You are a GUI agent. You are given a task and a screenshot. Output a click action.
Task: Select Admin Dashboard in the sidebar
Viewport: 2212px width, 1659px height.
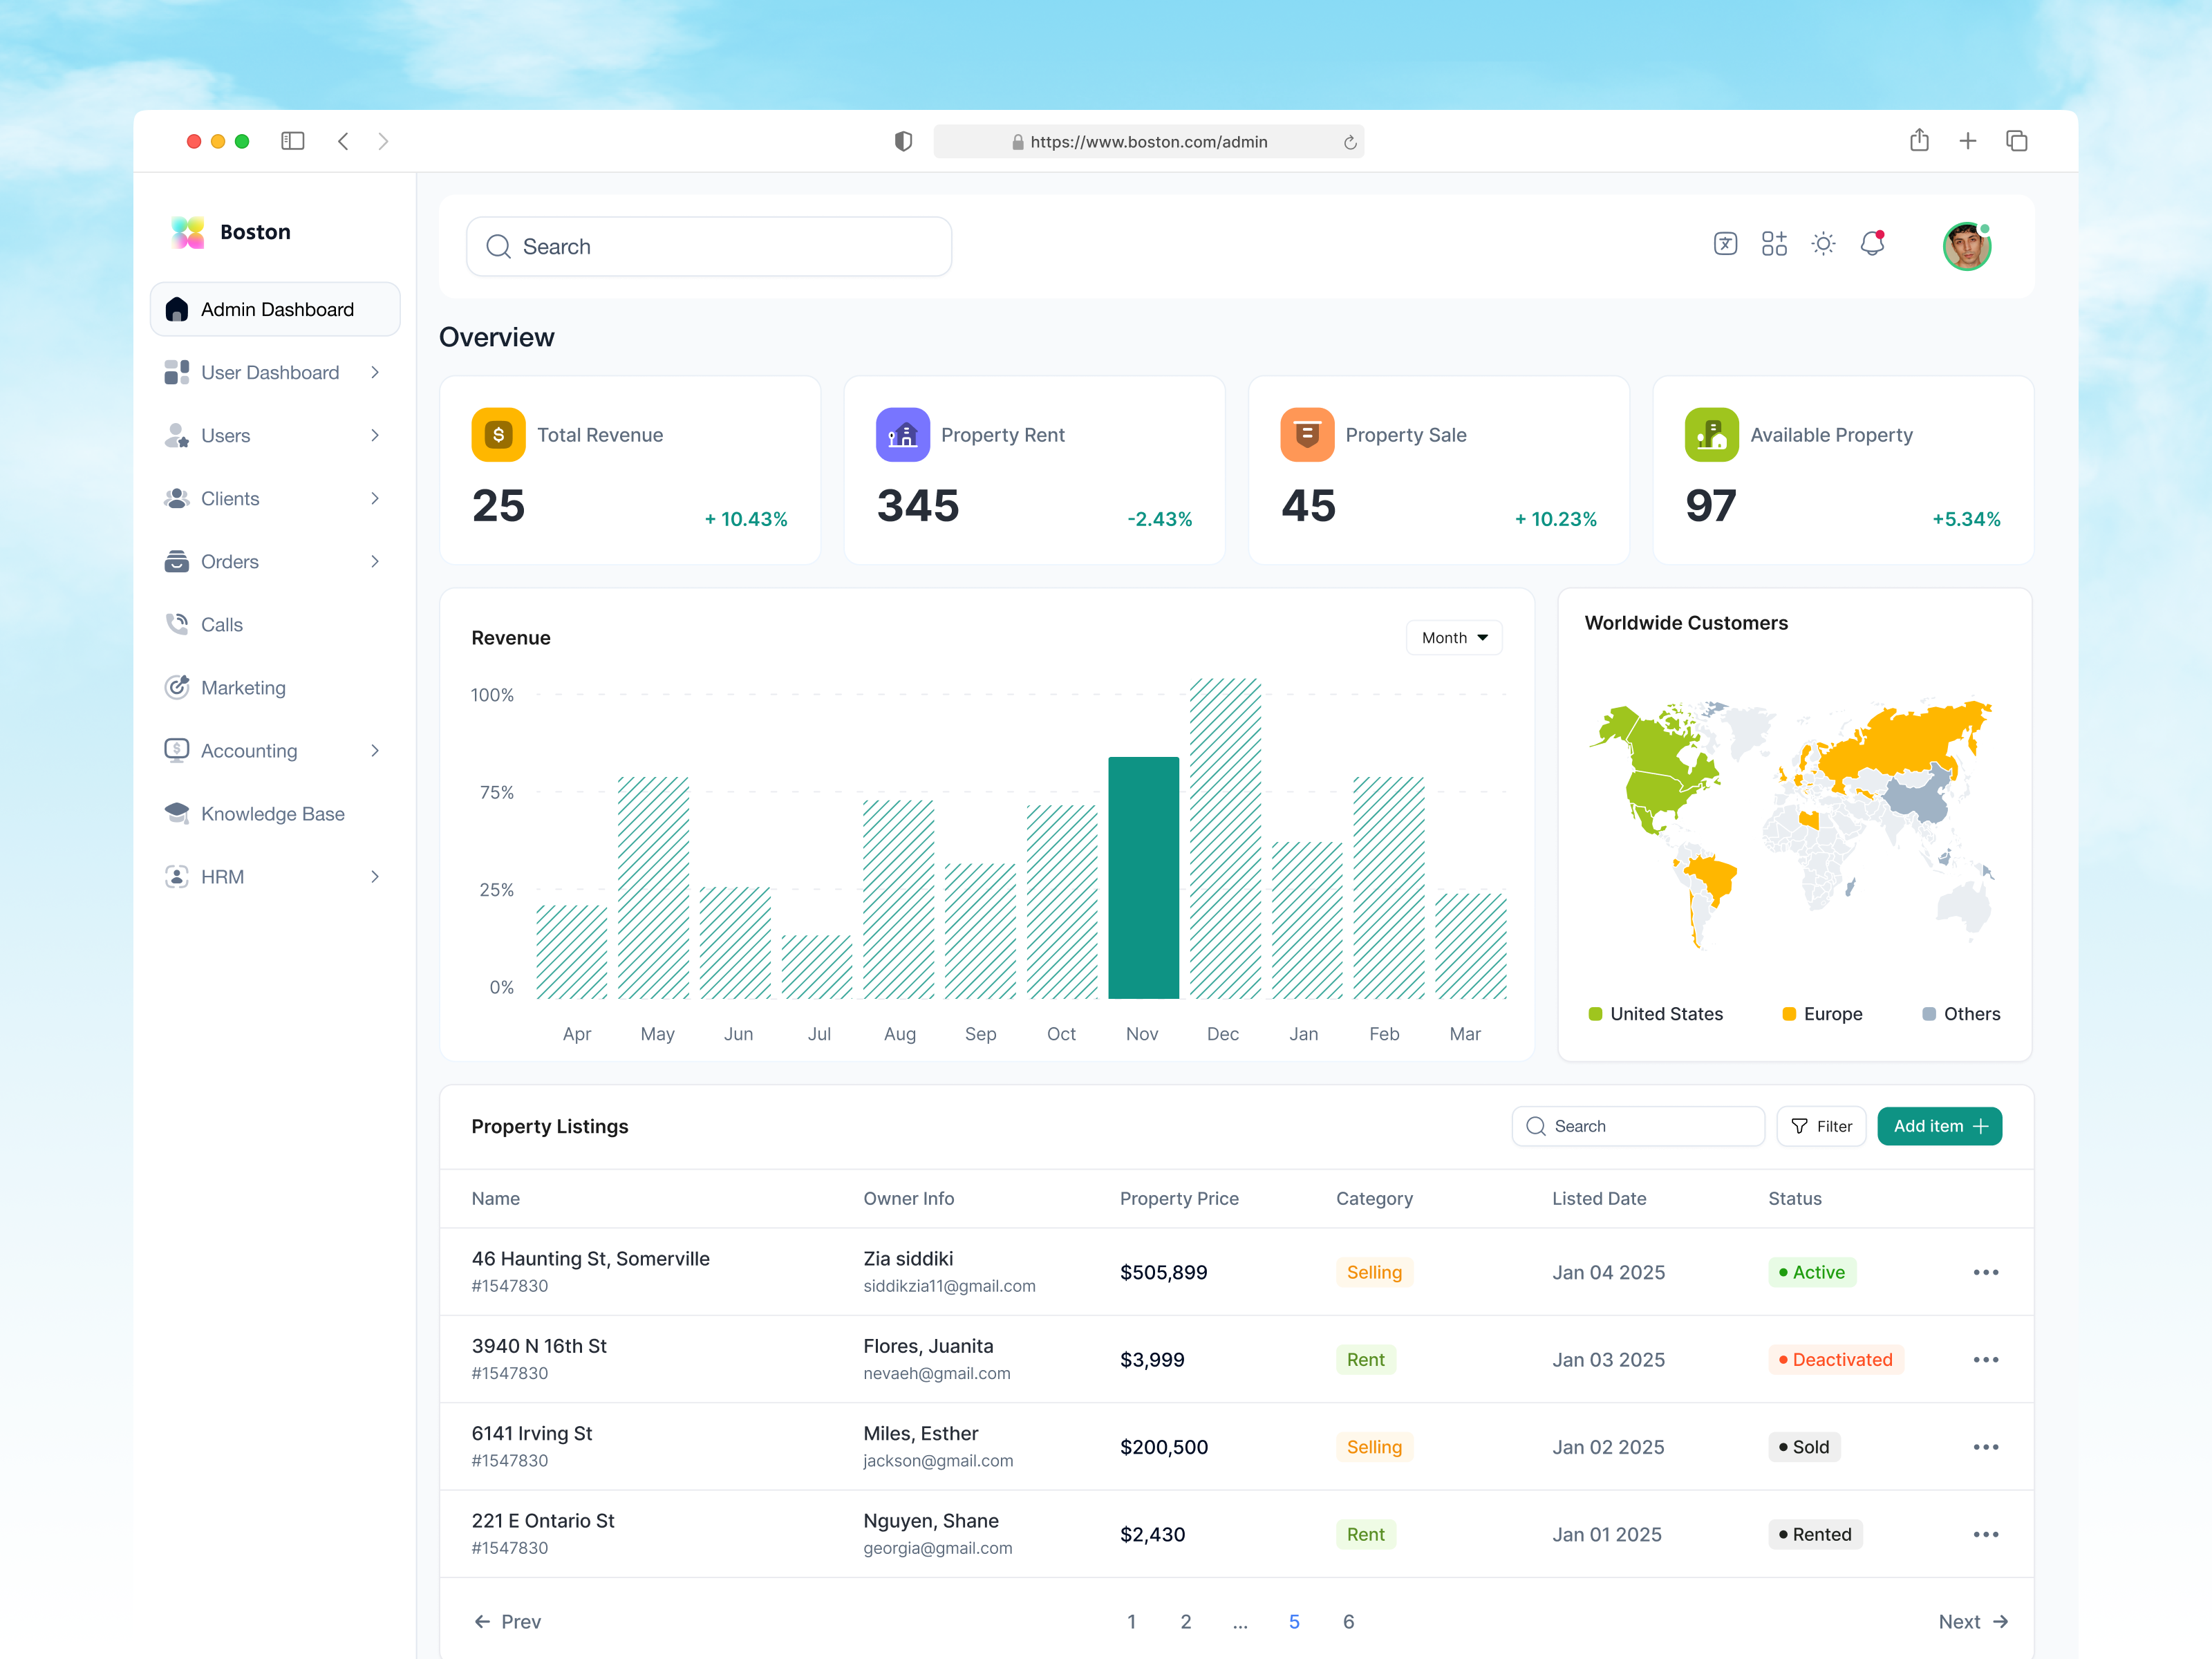[x=276, y=309]
